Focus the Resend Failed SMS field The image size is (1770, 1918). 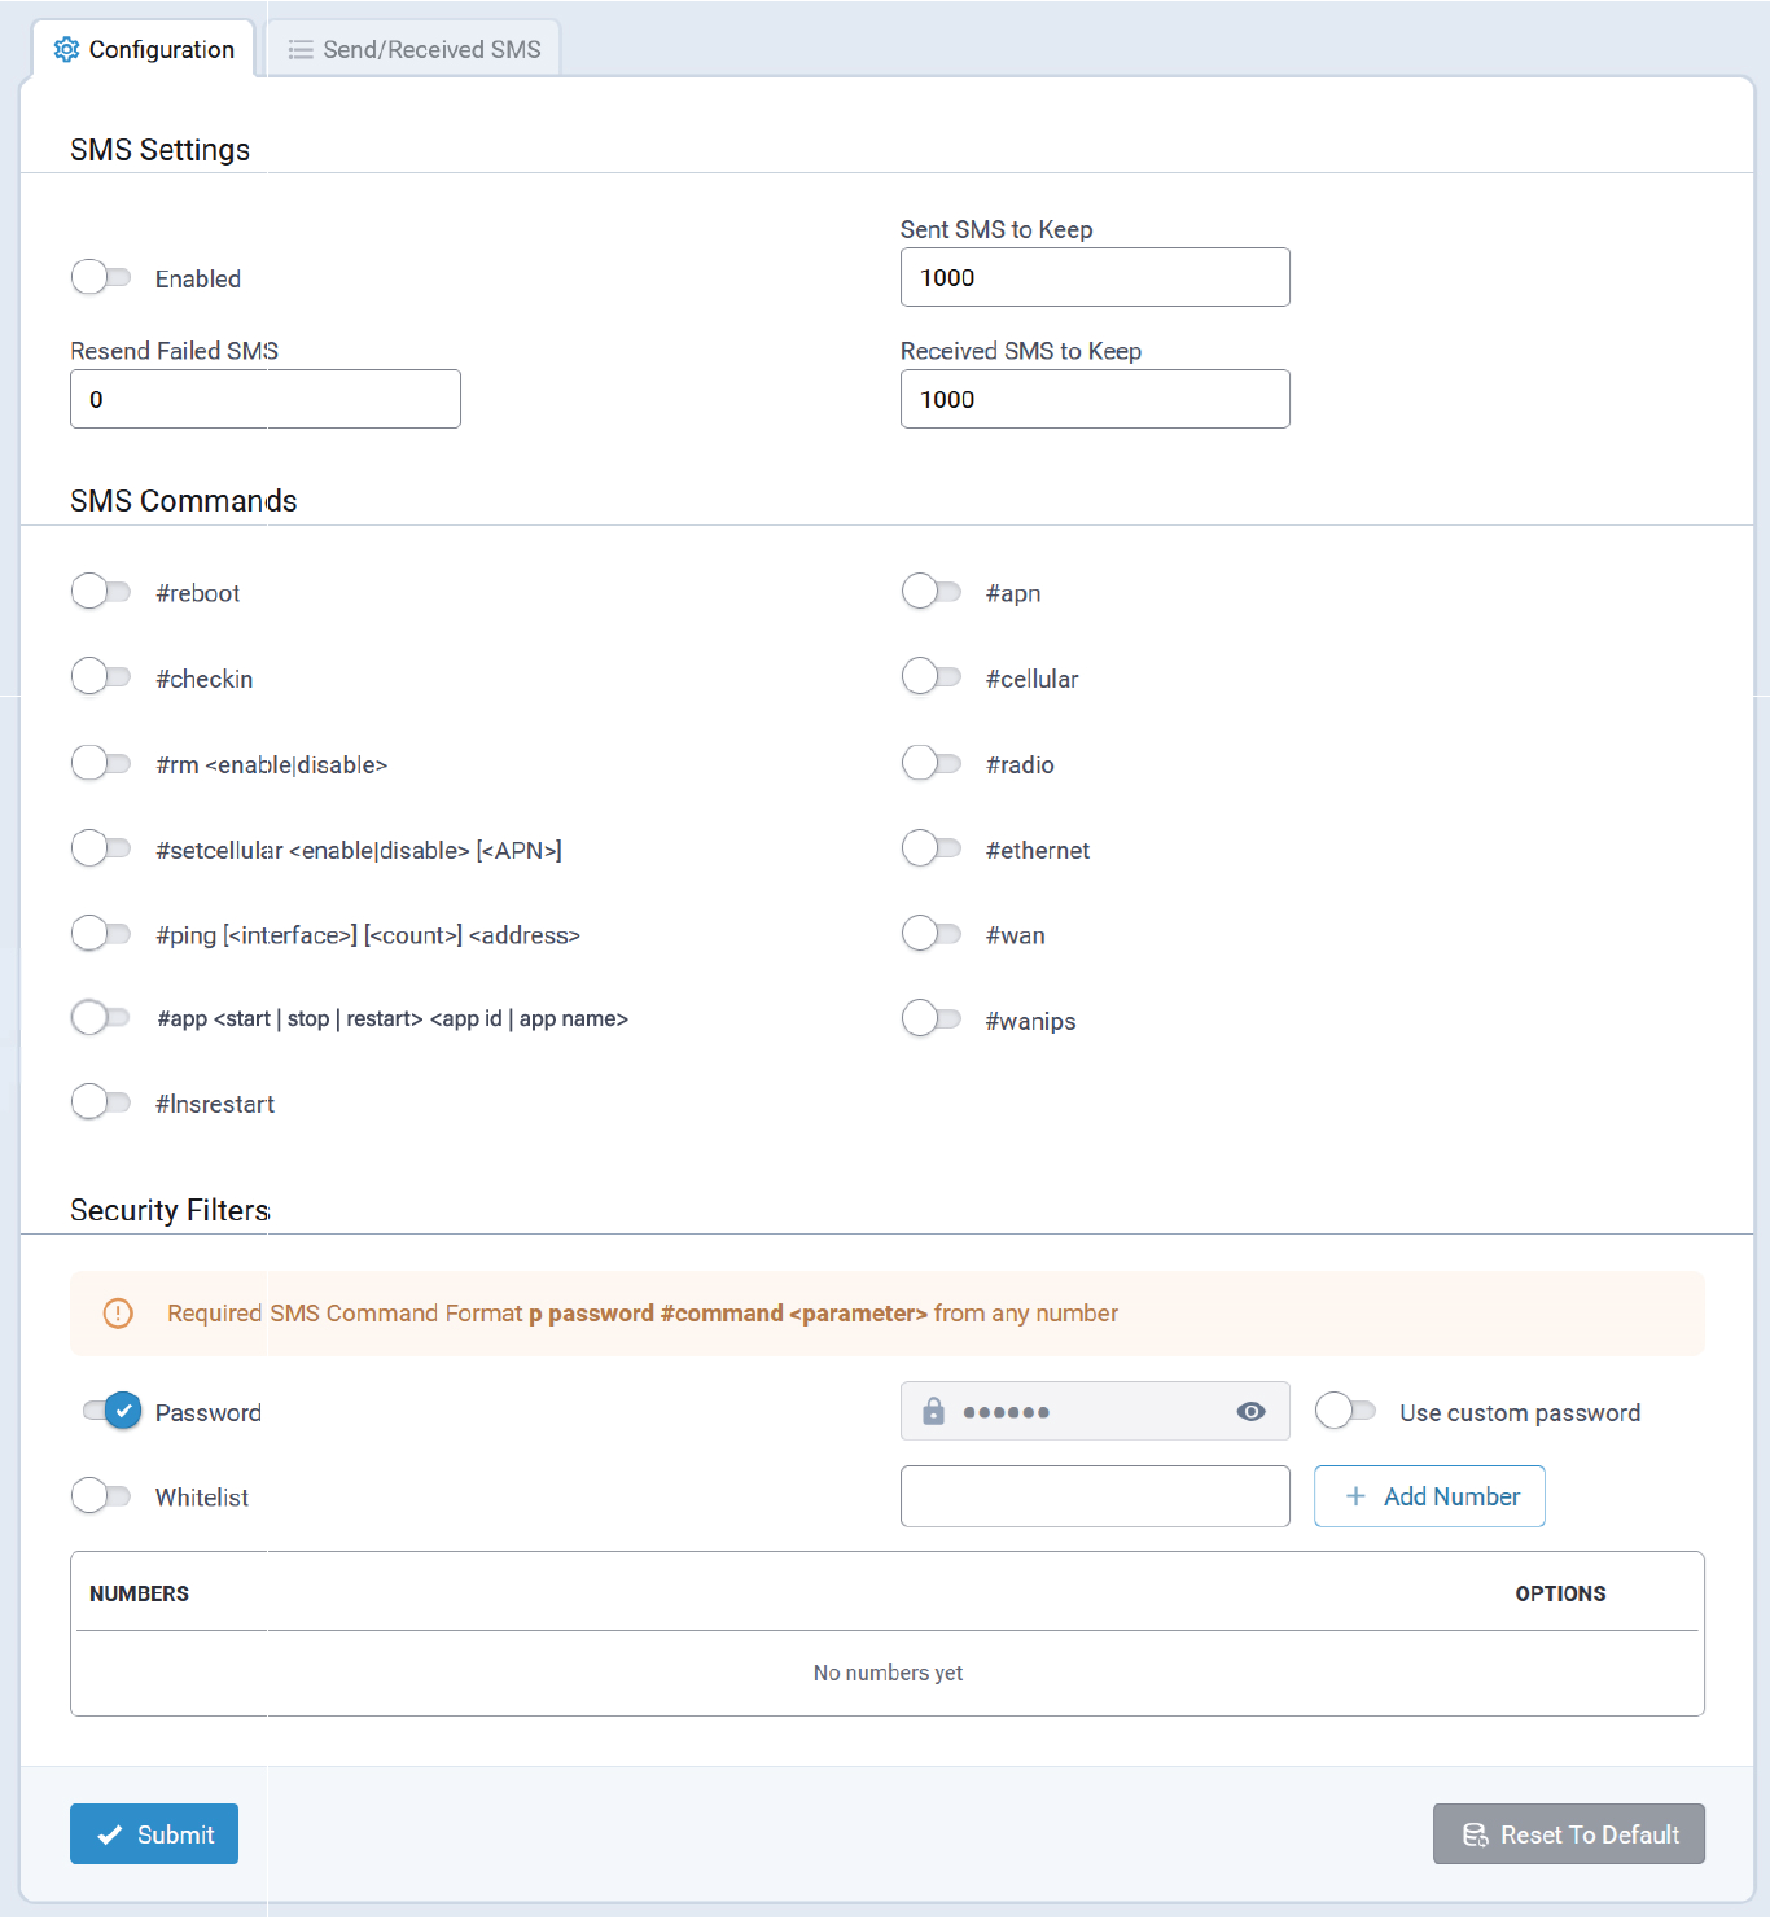tap(265, 399)
